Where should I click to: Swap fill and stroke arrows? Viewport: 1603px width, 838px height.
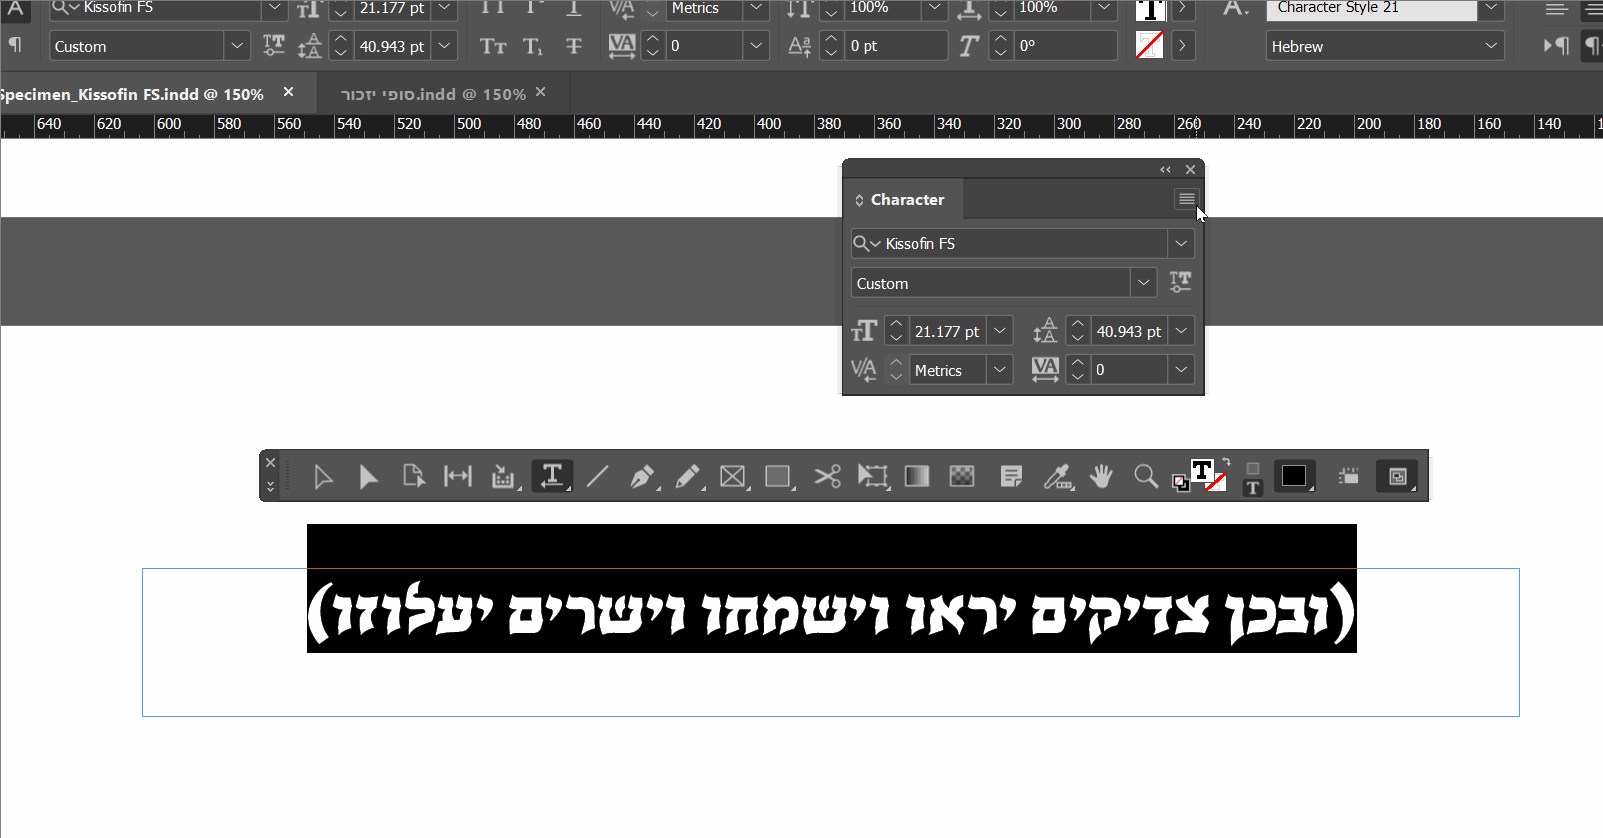[x=1226, y=463]
